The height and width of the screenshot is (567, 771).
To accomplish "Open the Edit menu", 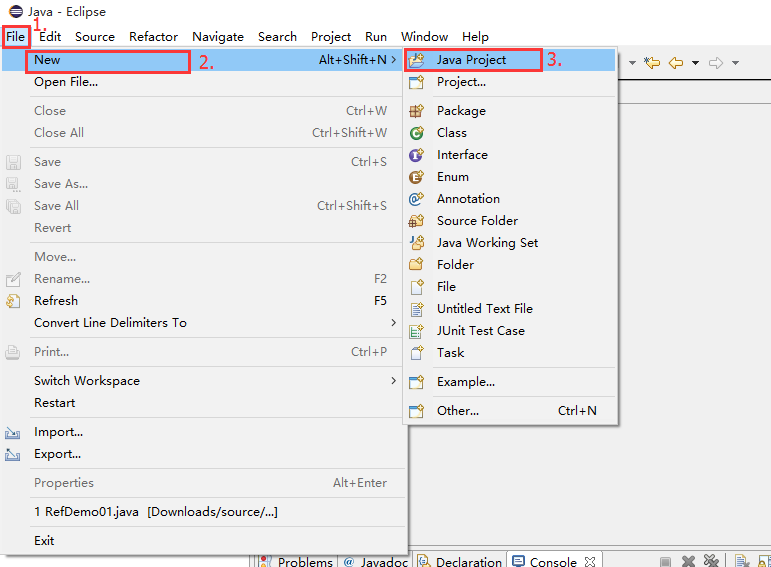I will pyautogui.click(x=50, y=37).
